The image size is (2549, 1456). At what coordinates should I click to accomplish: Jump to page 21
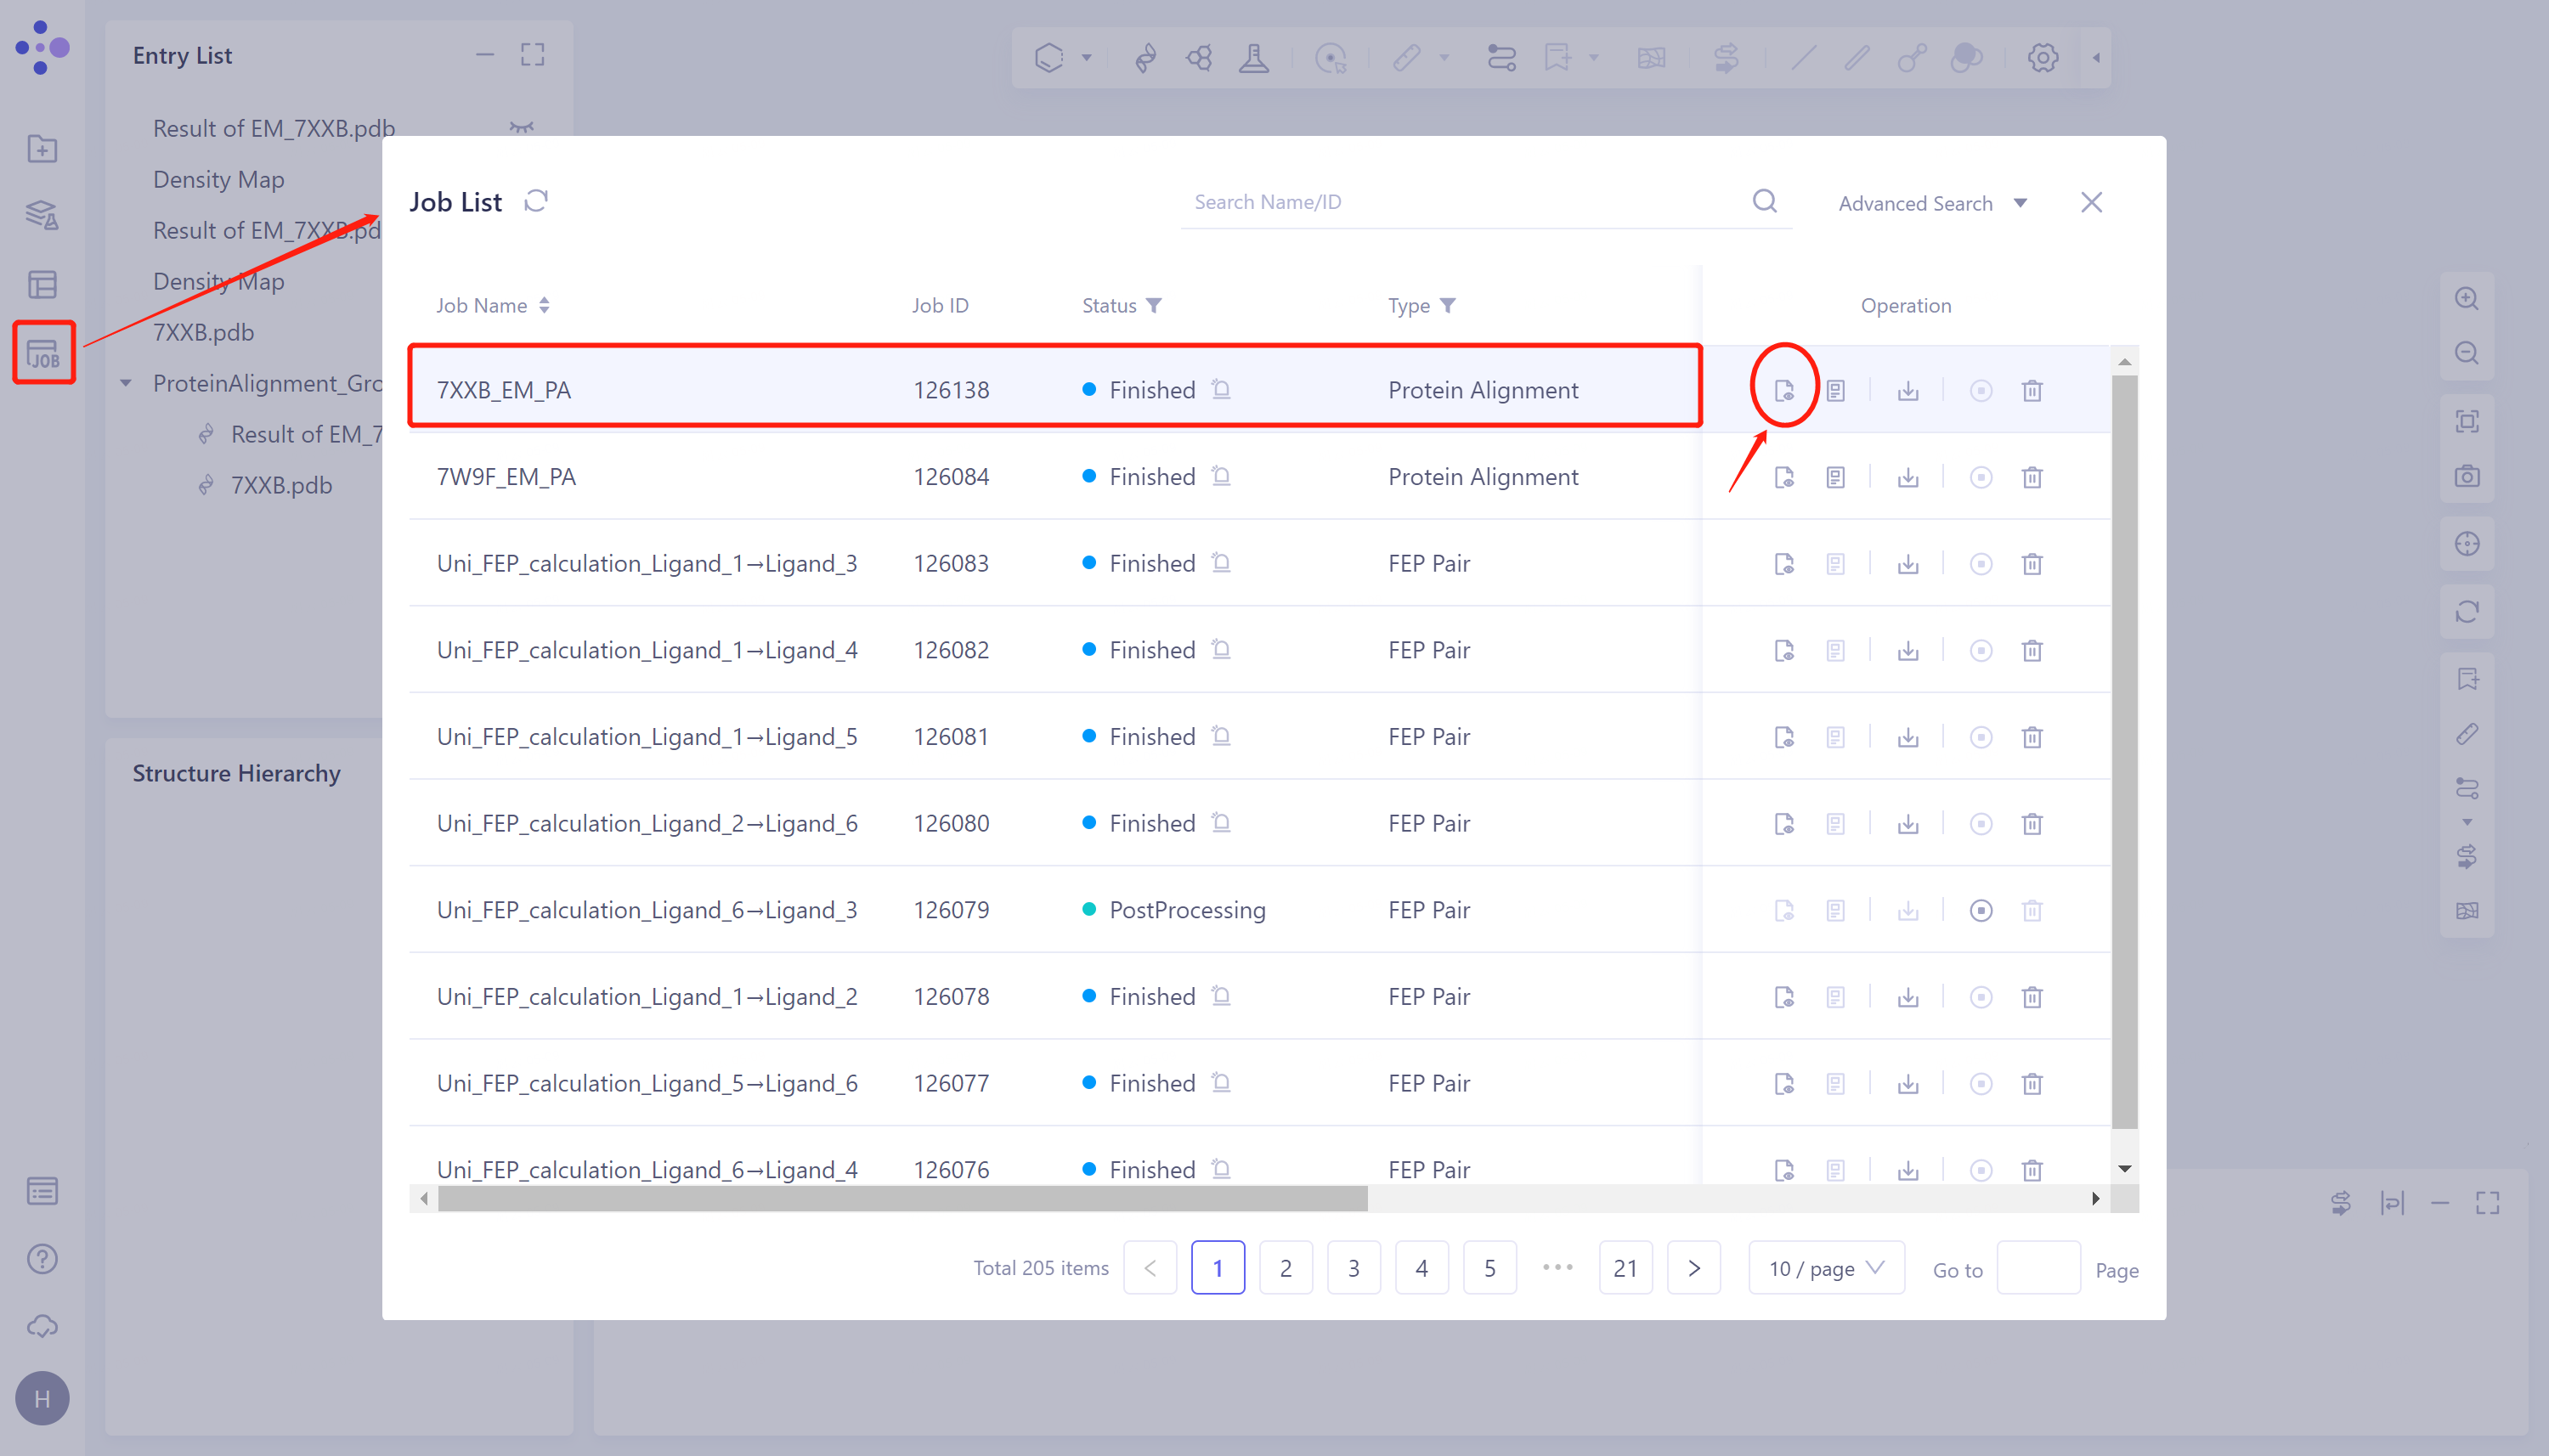1625,1268
